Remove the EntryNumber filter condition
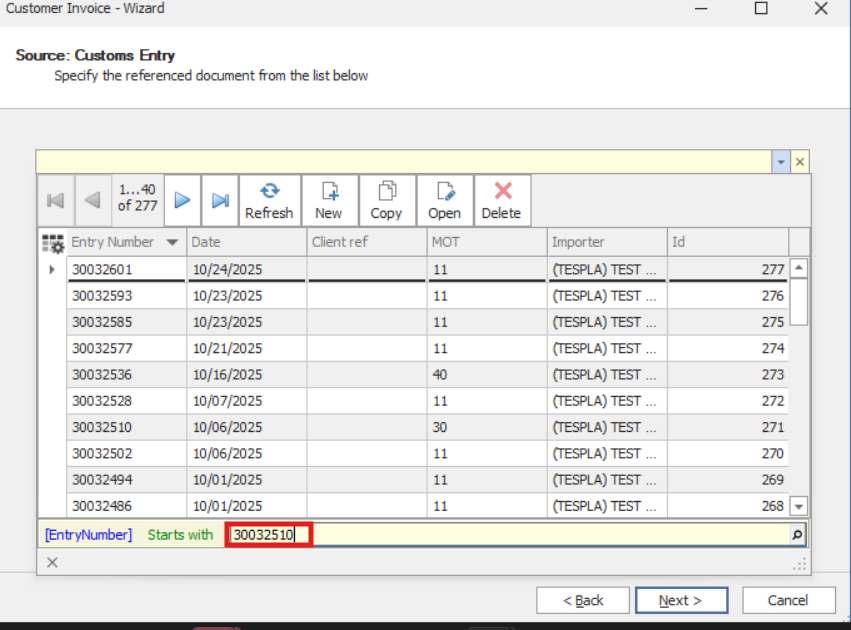Viewport: 851px width, 630px height. coord(52,562)
